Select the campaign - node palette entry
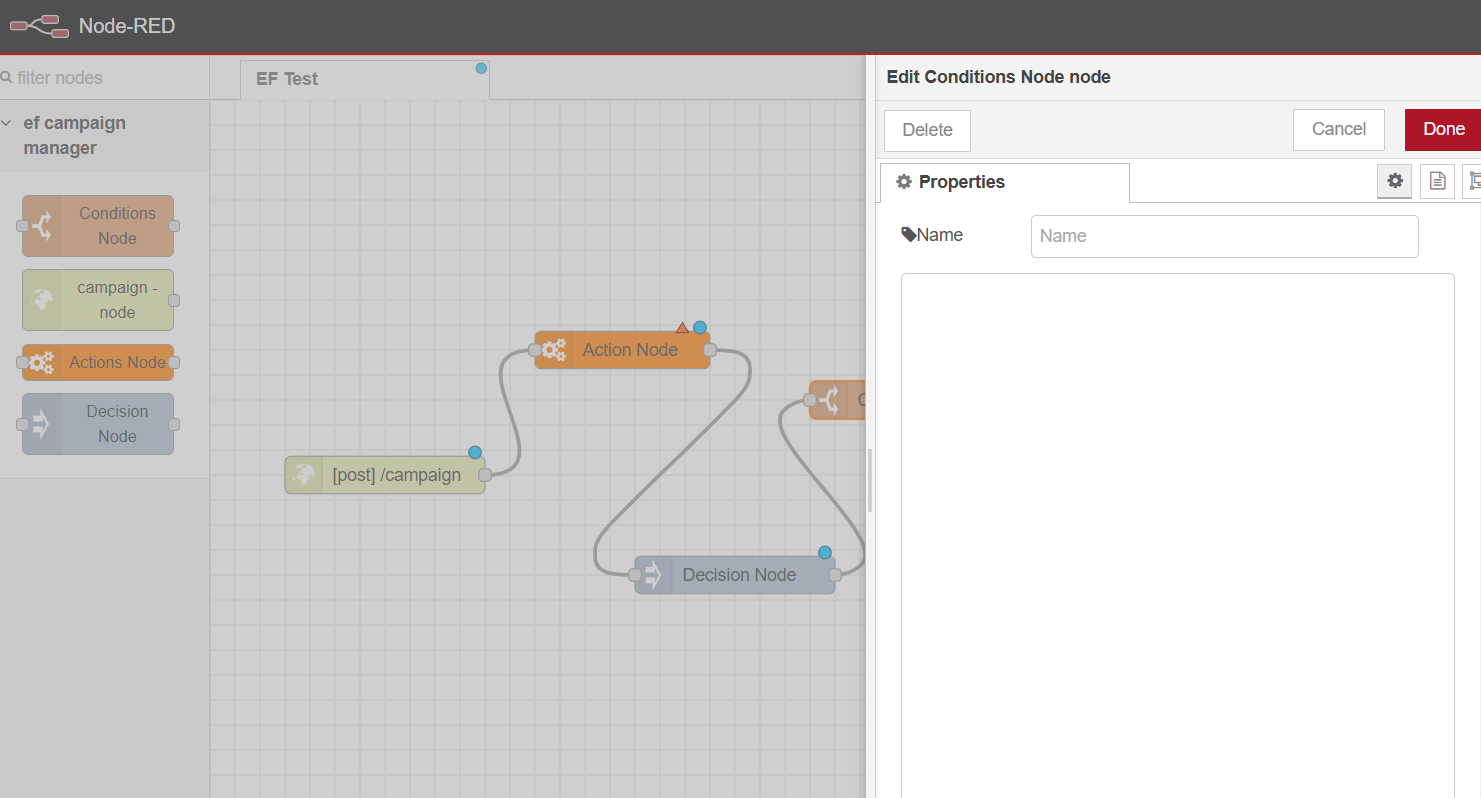Image resolution: width=1481 pixels, height=798 pixels. tap(98, 300)
